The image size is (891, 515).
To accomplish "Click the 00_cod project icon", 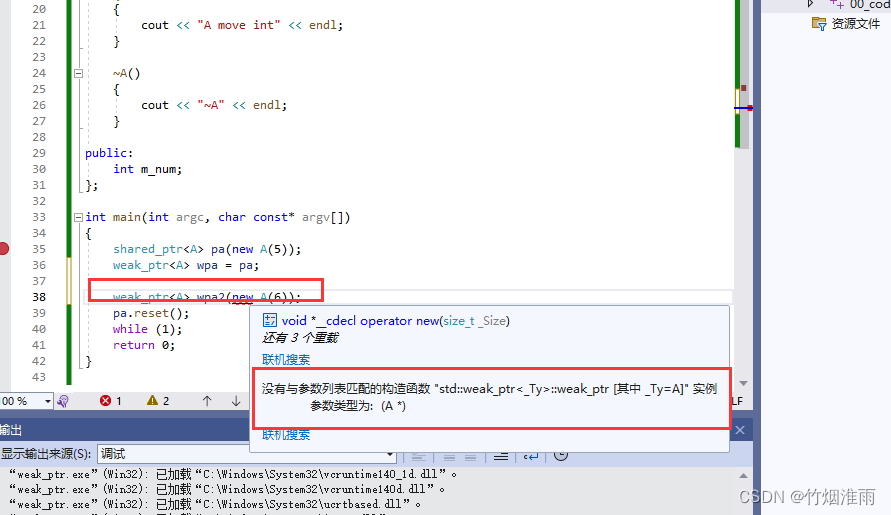I will pyautogui.click(x=837, y=4).
